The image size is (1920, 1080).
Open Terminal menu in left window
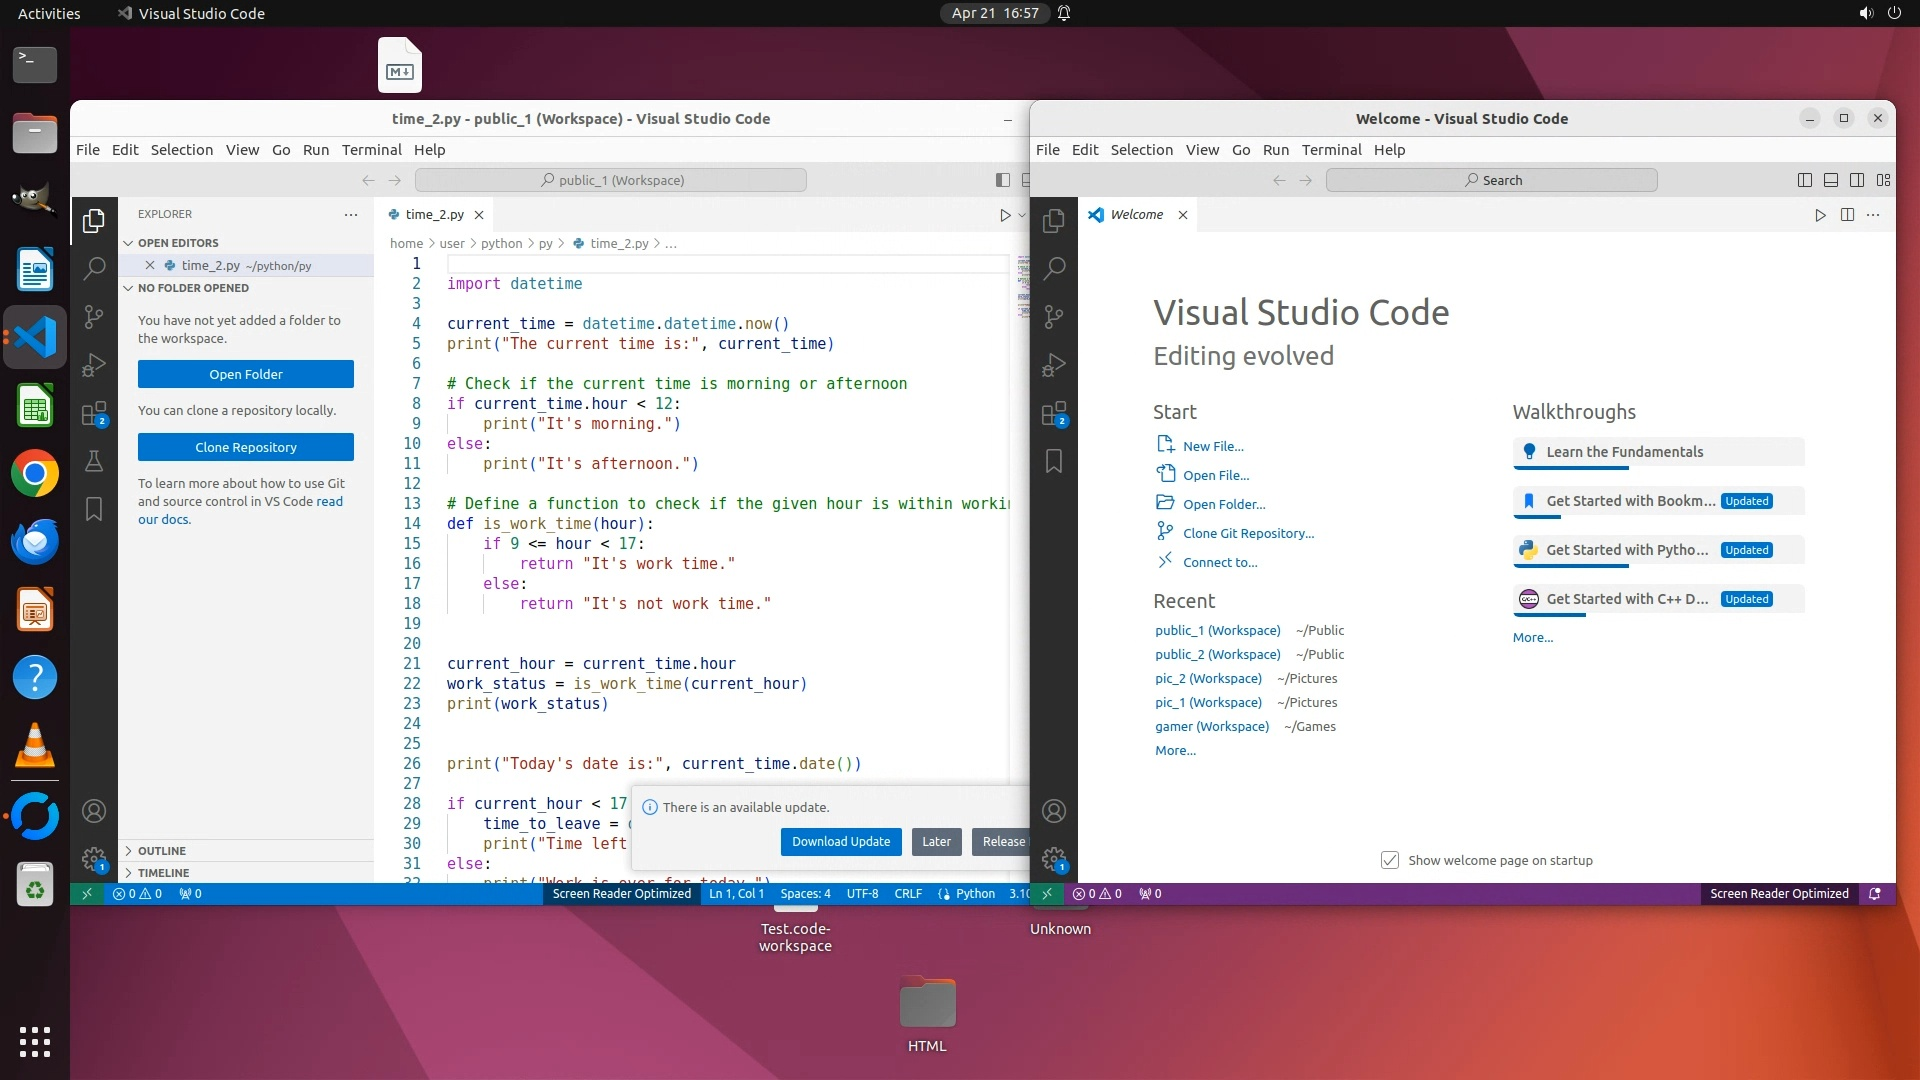point(371,150)
